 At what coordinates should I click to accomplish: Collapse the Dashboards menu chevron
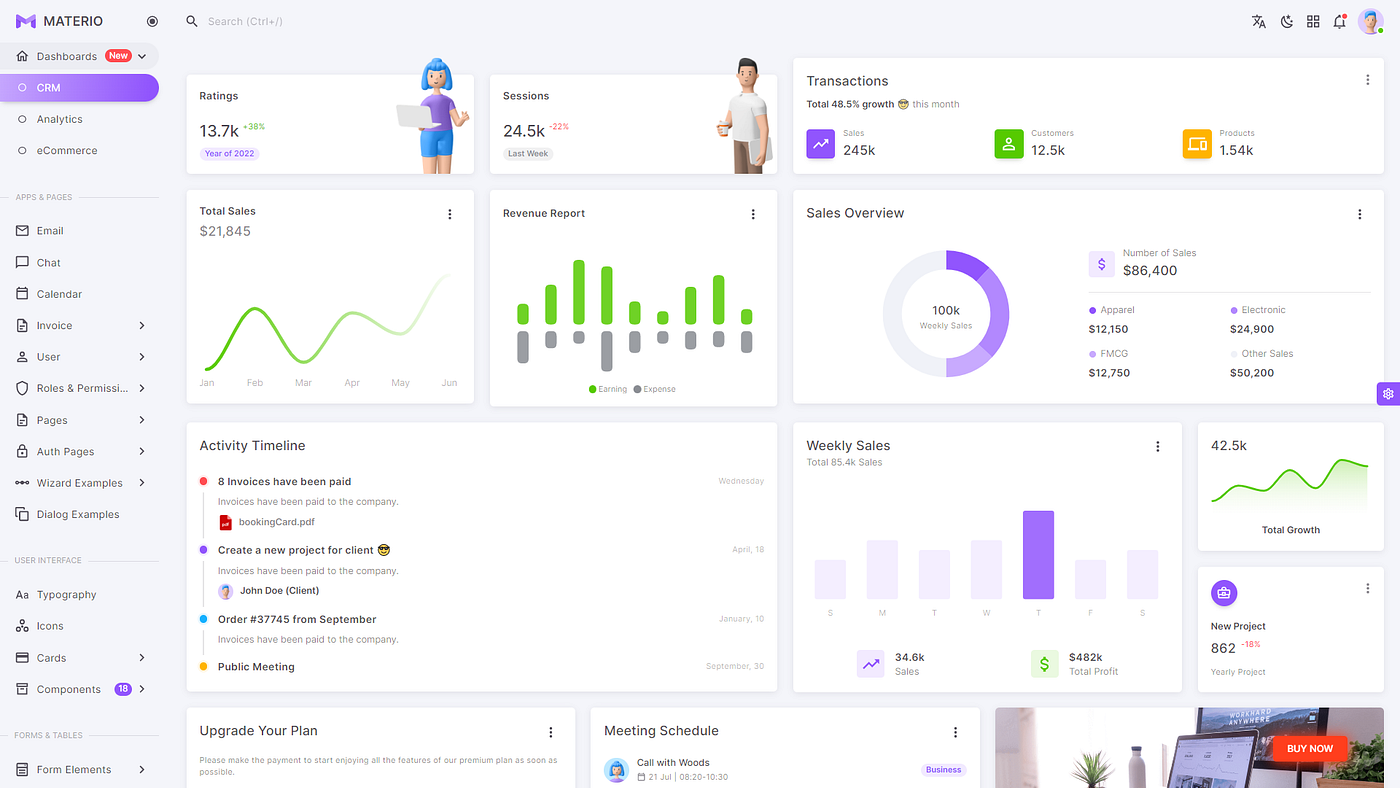142,56
